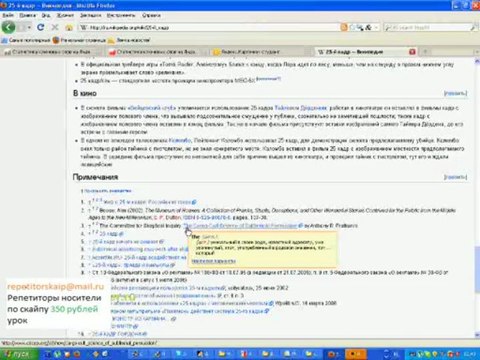Click the vertical scrollbar thumb
Image resolution: width=480 pixels, height=360 pixels.
(477, 270)
